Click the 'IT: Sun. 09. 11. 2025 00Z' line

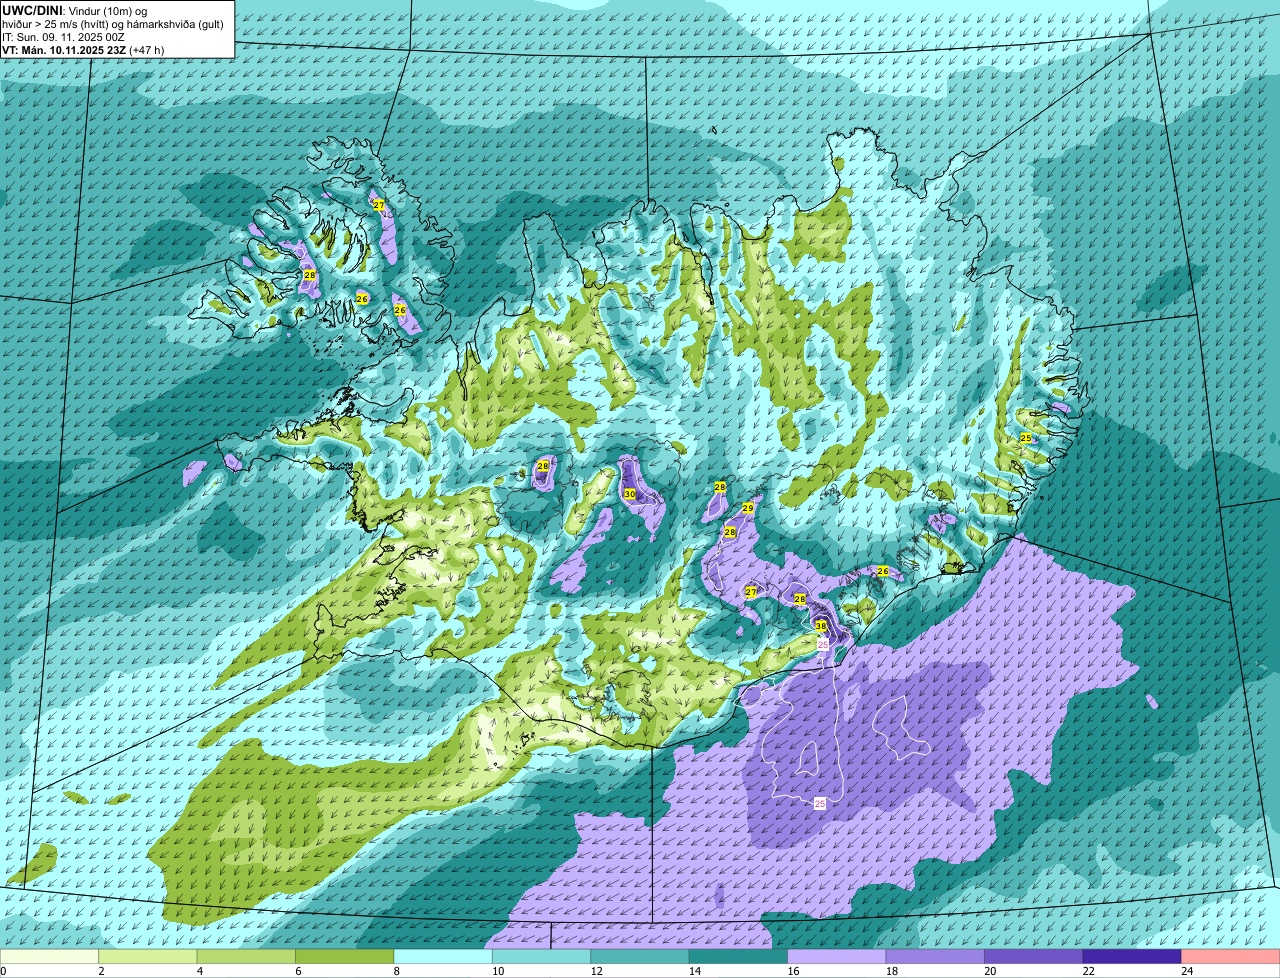(62, 36)
